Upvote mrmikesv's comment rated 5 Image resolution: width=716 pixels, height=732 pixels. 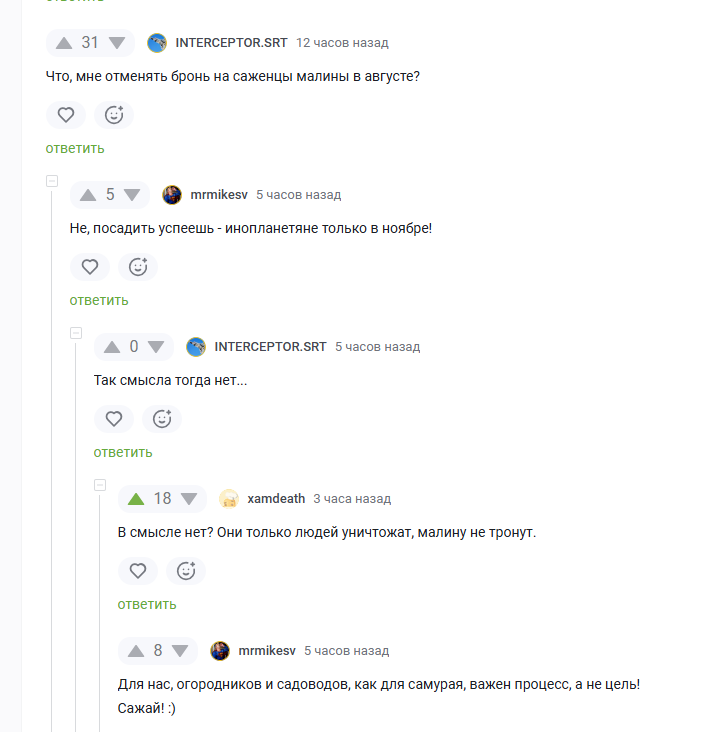point(88,195)
